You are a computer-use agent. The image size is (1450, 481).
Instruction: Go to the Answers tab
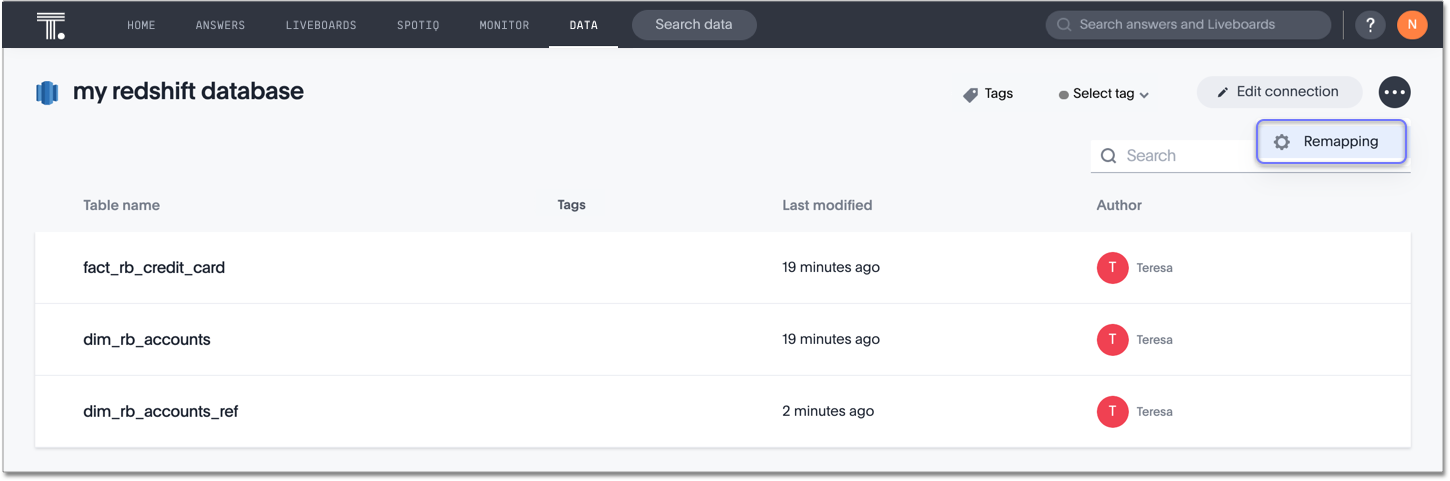tap(220, 25)
